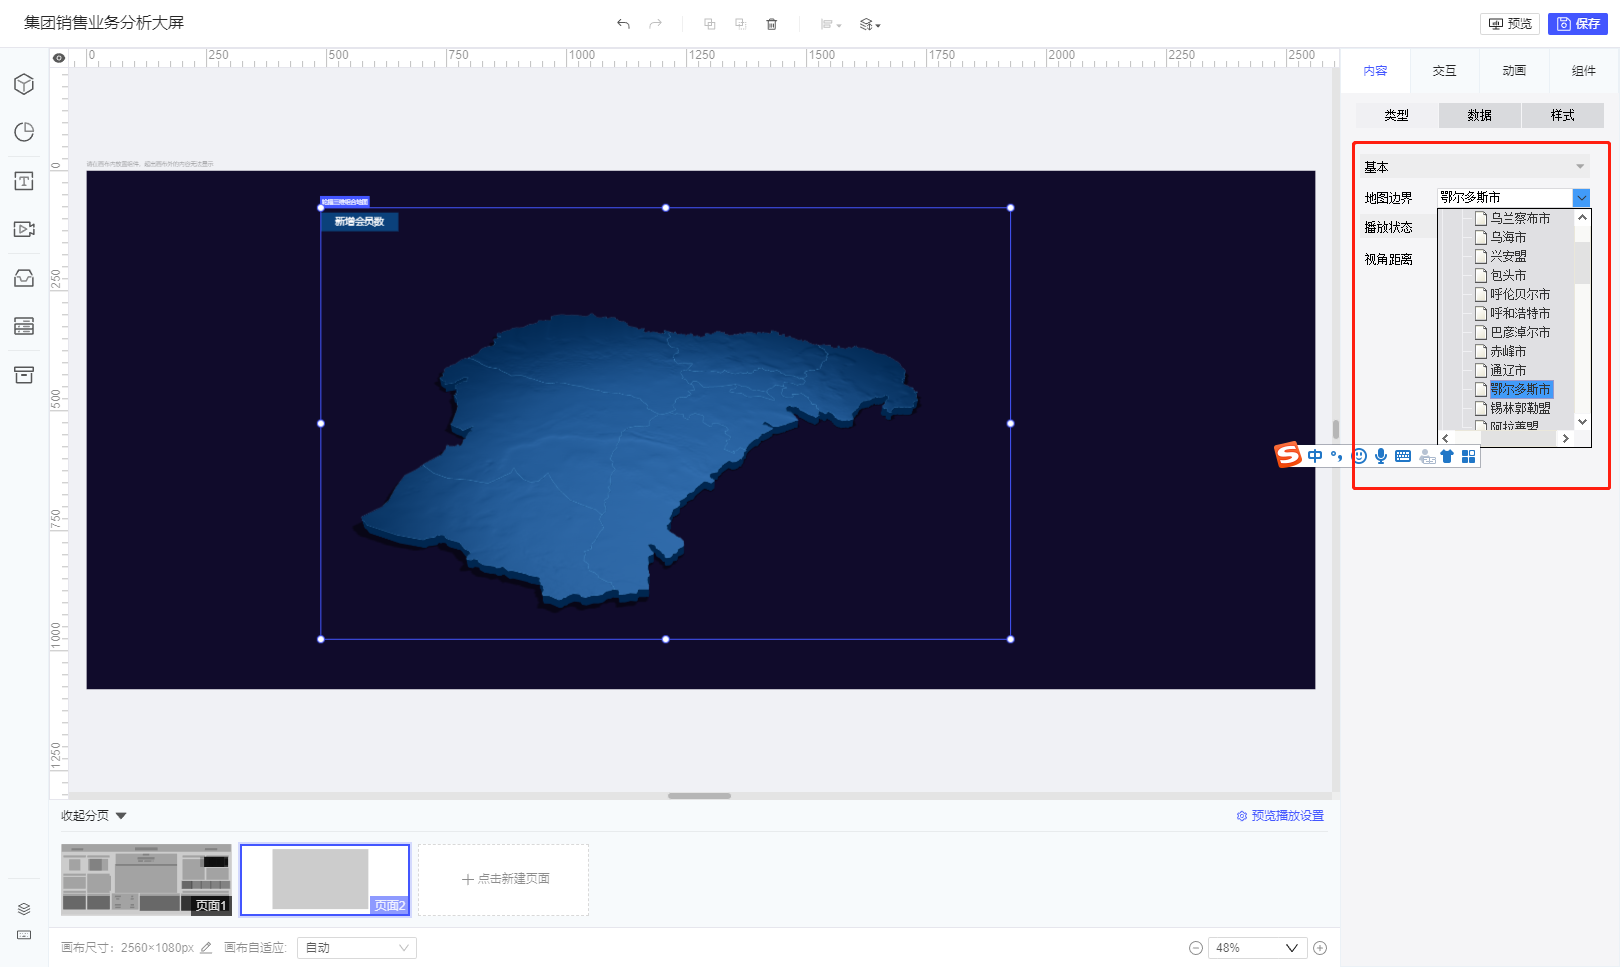Open the video media component panel

point(24,229)
